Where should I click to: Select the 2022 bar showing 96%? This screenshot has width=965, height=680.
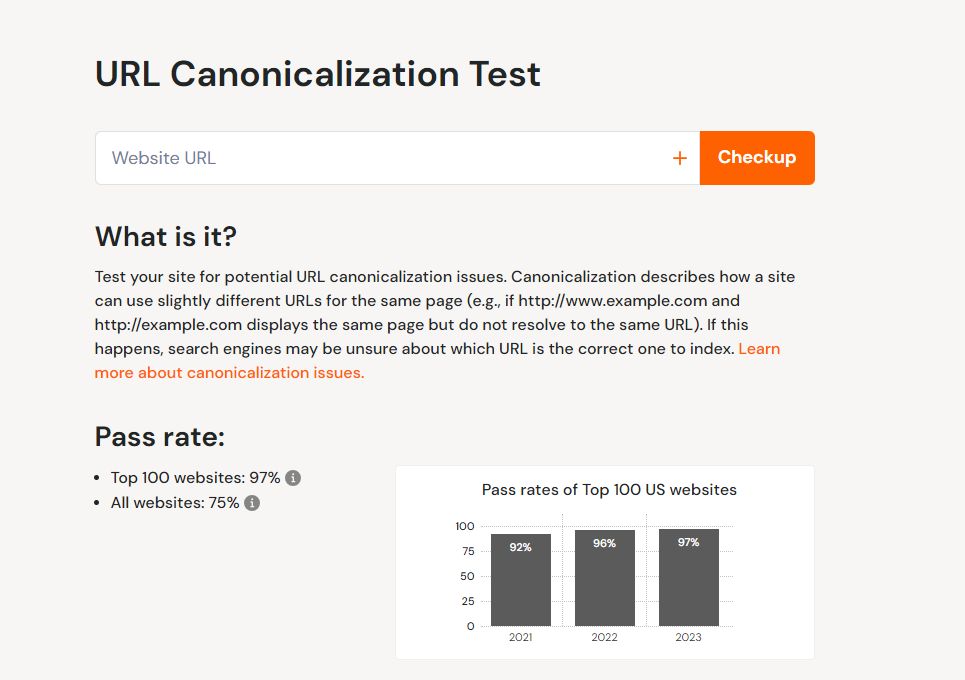coord(604,580)
